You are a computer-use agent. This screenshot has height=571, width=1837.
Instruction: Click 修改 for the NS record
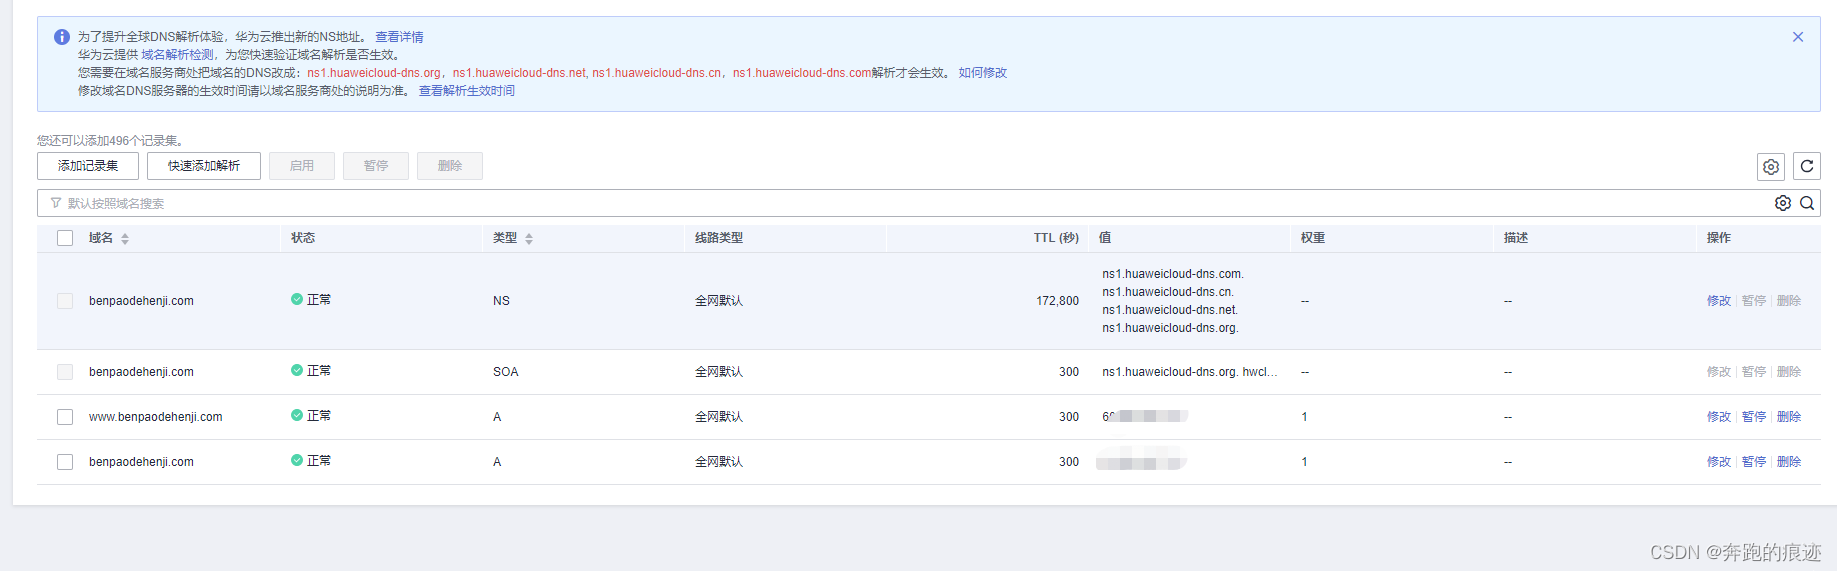1719,301
